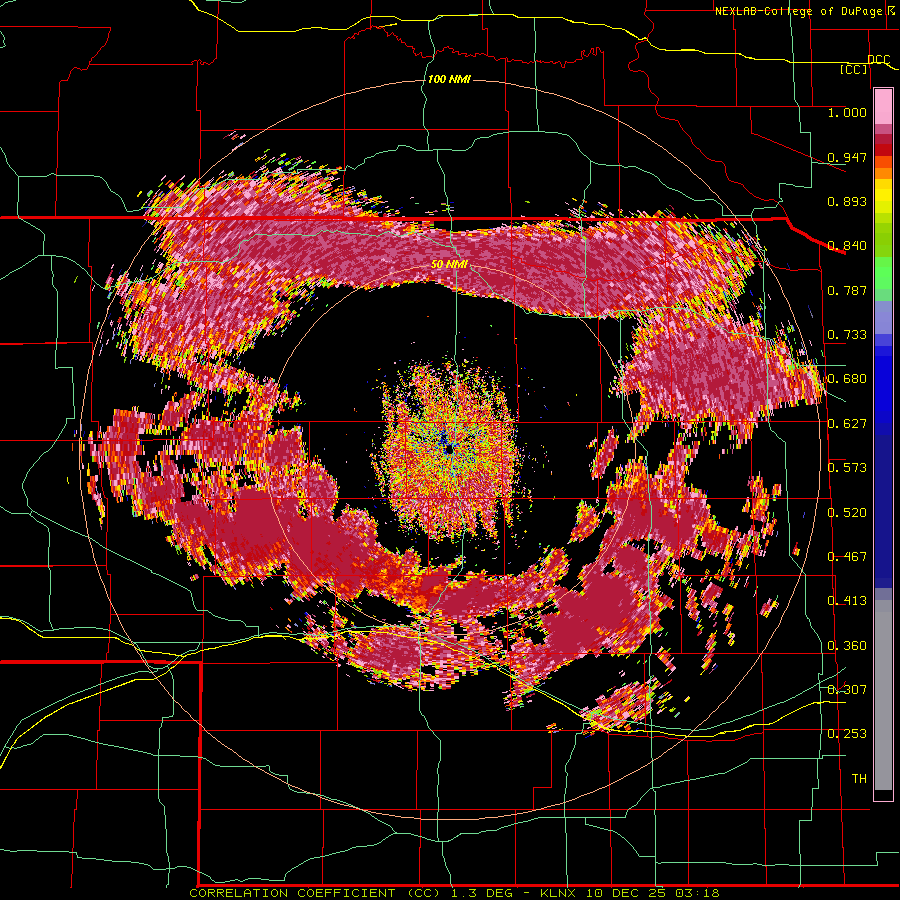Select the 0.413 legend value

[847, 601]
